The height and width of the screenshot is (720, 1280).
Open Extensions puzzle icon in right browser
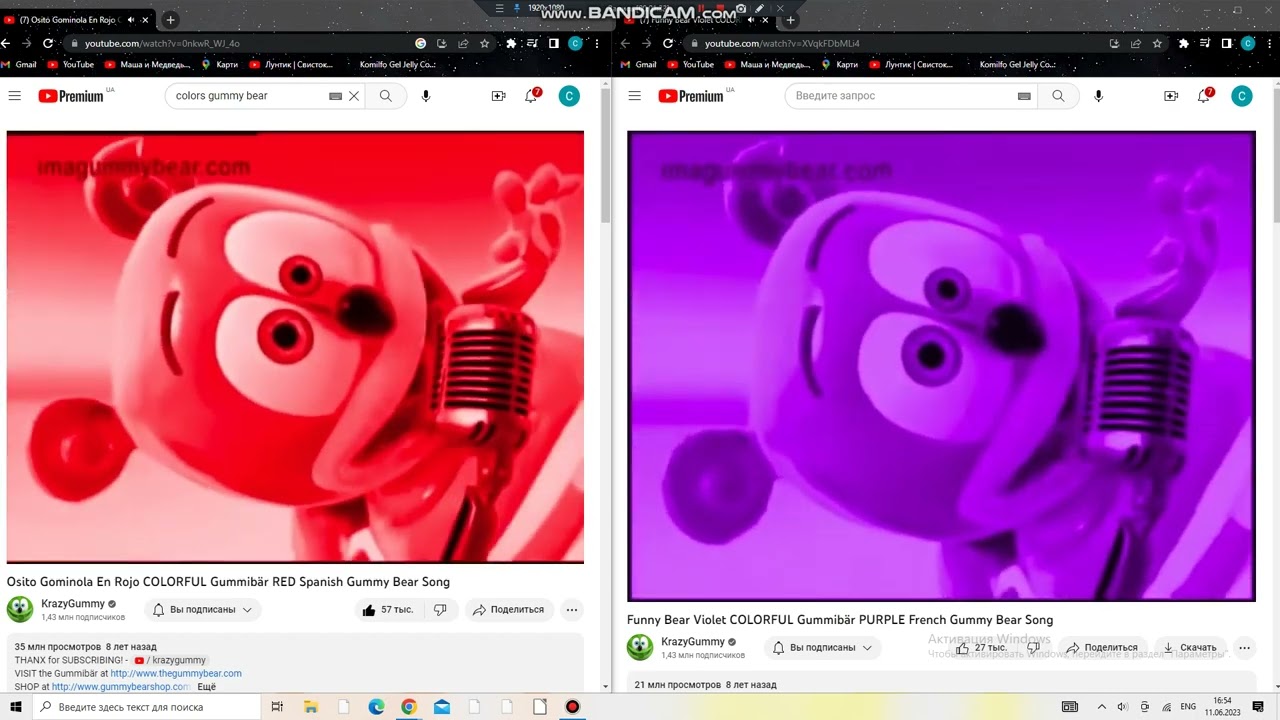click(x=1184, y=43)
